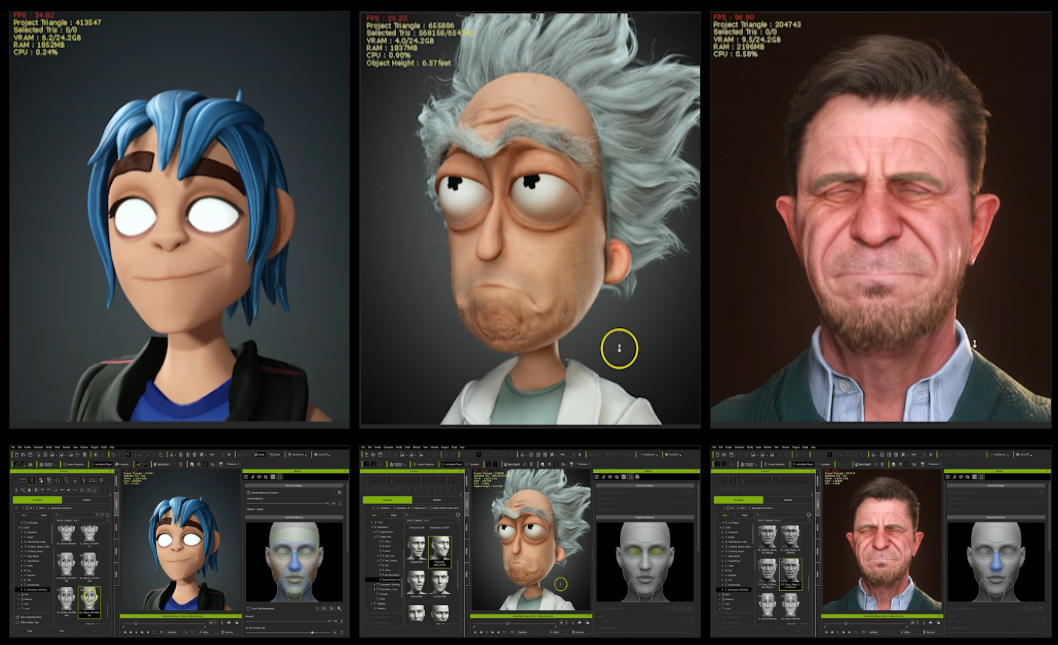Screen dimensions: 1058x645
Task: Click Animation Player button in blue-haired character window
Action: [x=103, y=464]
